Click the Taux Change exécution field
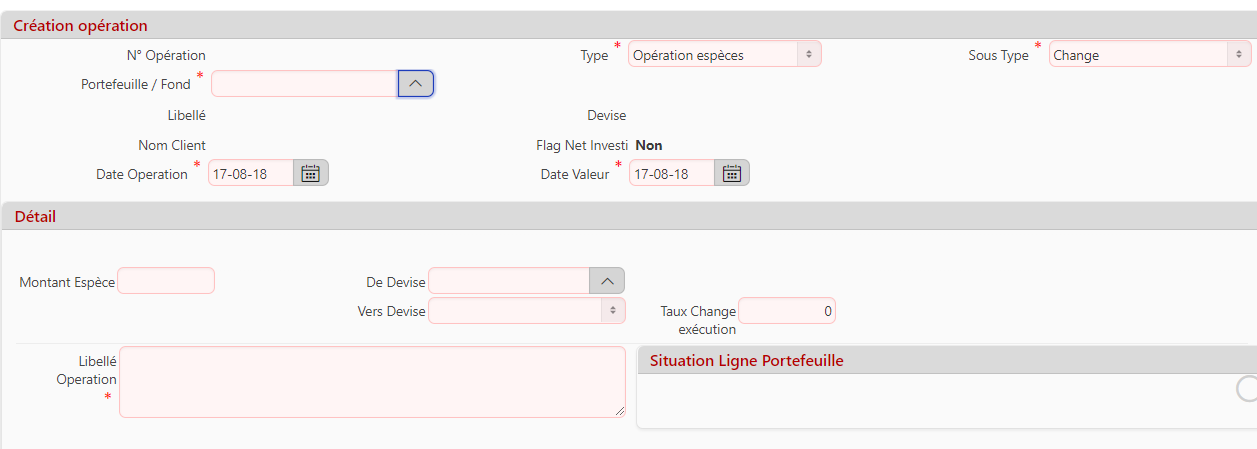The image size is (1257, 449). tap(787, 311)
